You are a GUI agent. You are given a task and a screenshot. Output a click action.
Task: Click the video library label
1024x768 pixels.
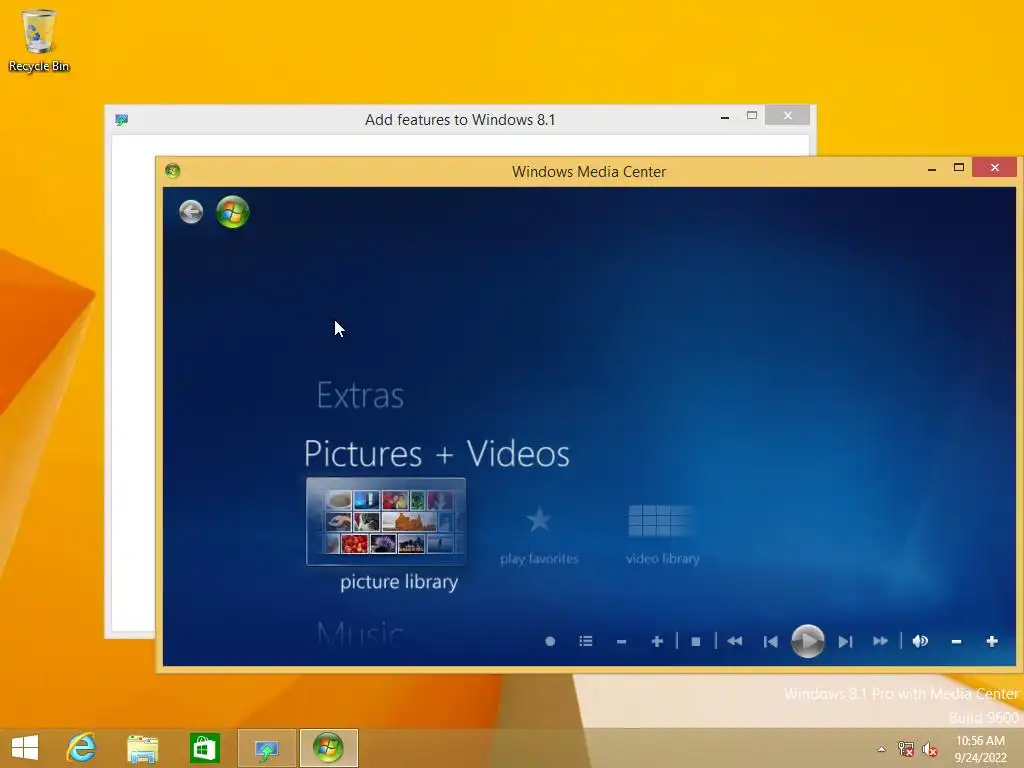tap(662, 559)
